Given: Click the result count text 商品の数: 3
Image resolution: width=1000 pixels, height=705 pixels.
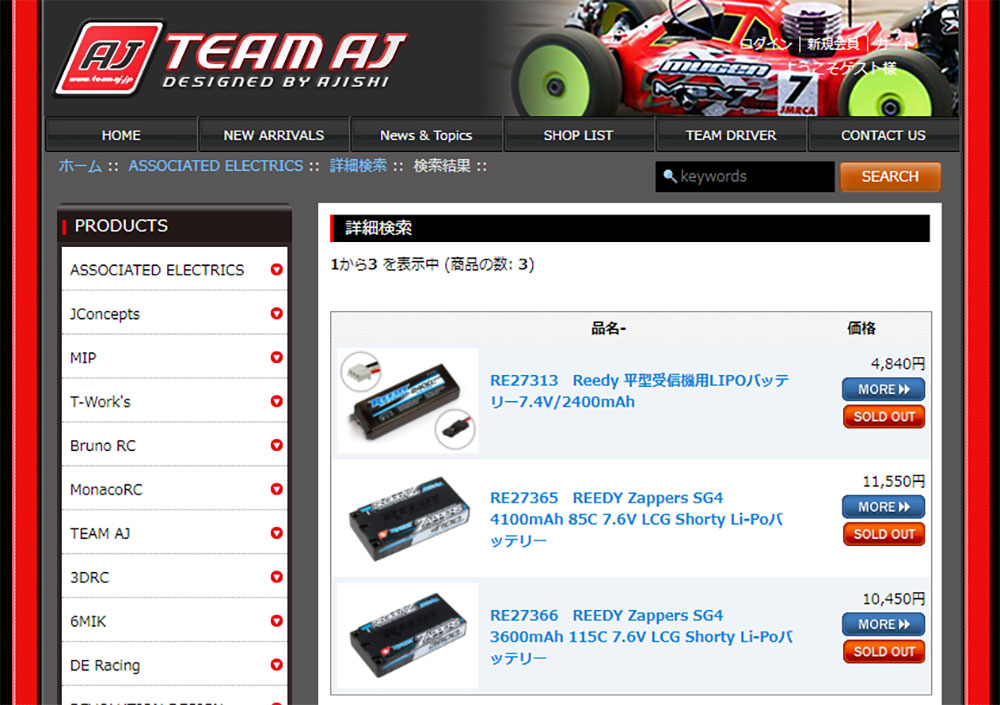Looking at the screenshot, I should (x=490, y=264).
